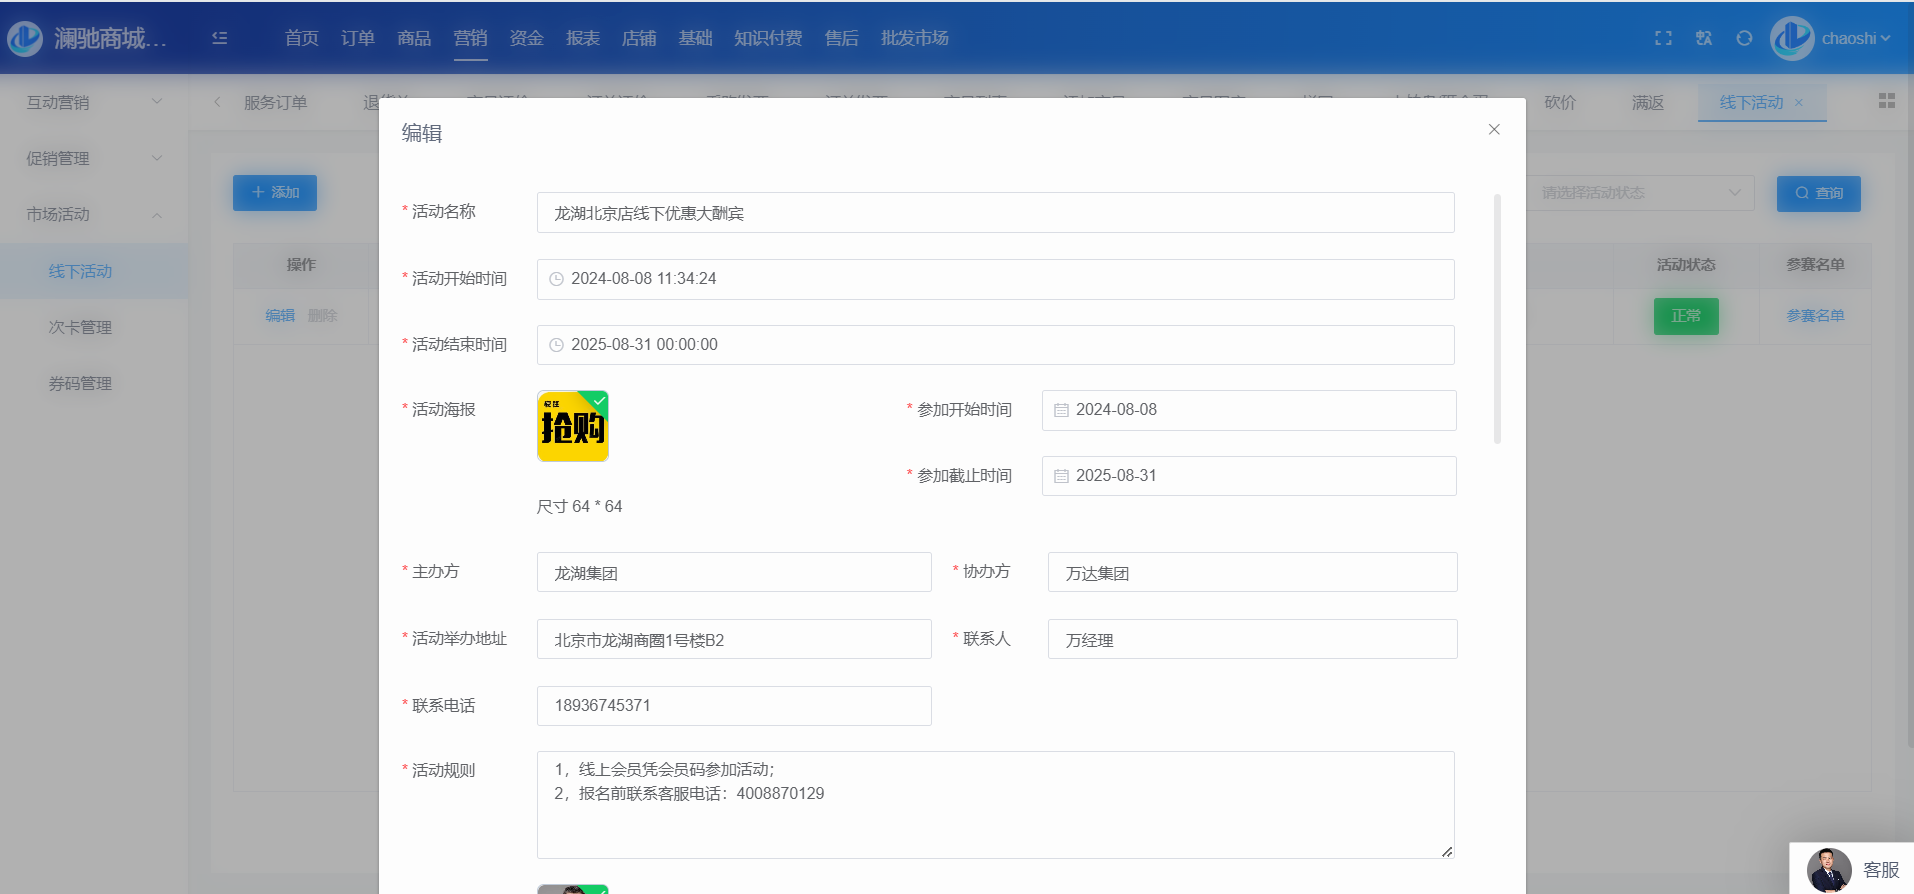
Task: Open the tab grid menu icon
Action: [1886, 101]
